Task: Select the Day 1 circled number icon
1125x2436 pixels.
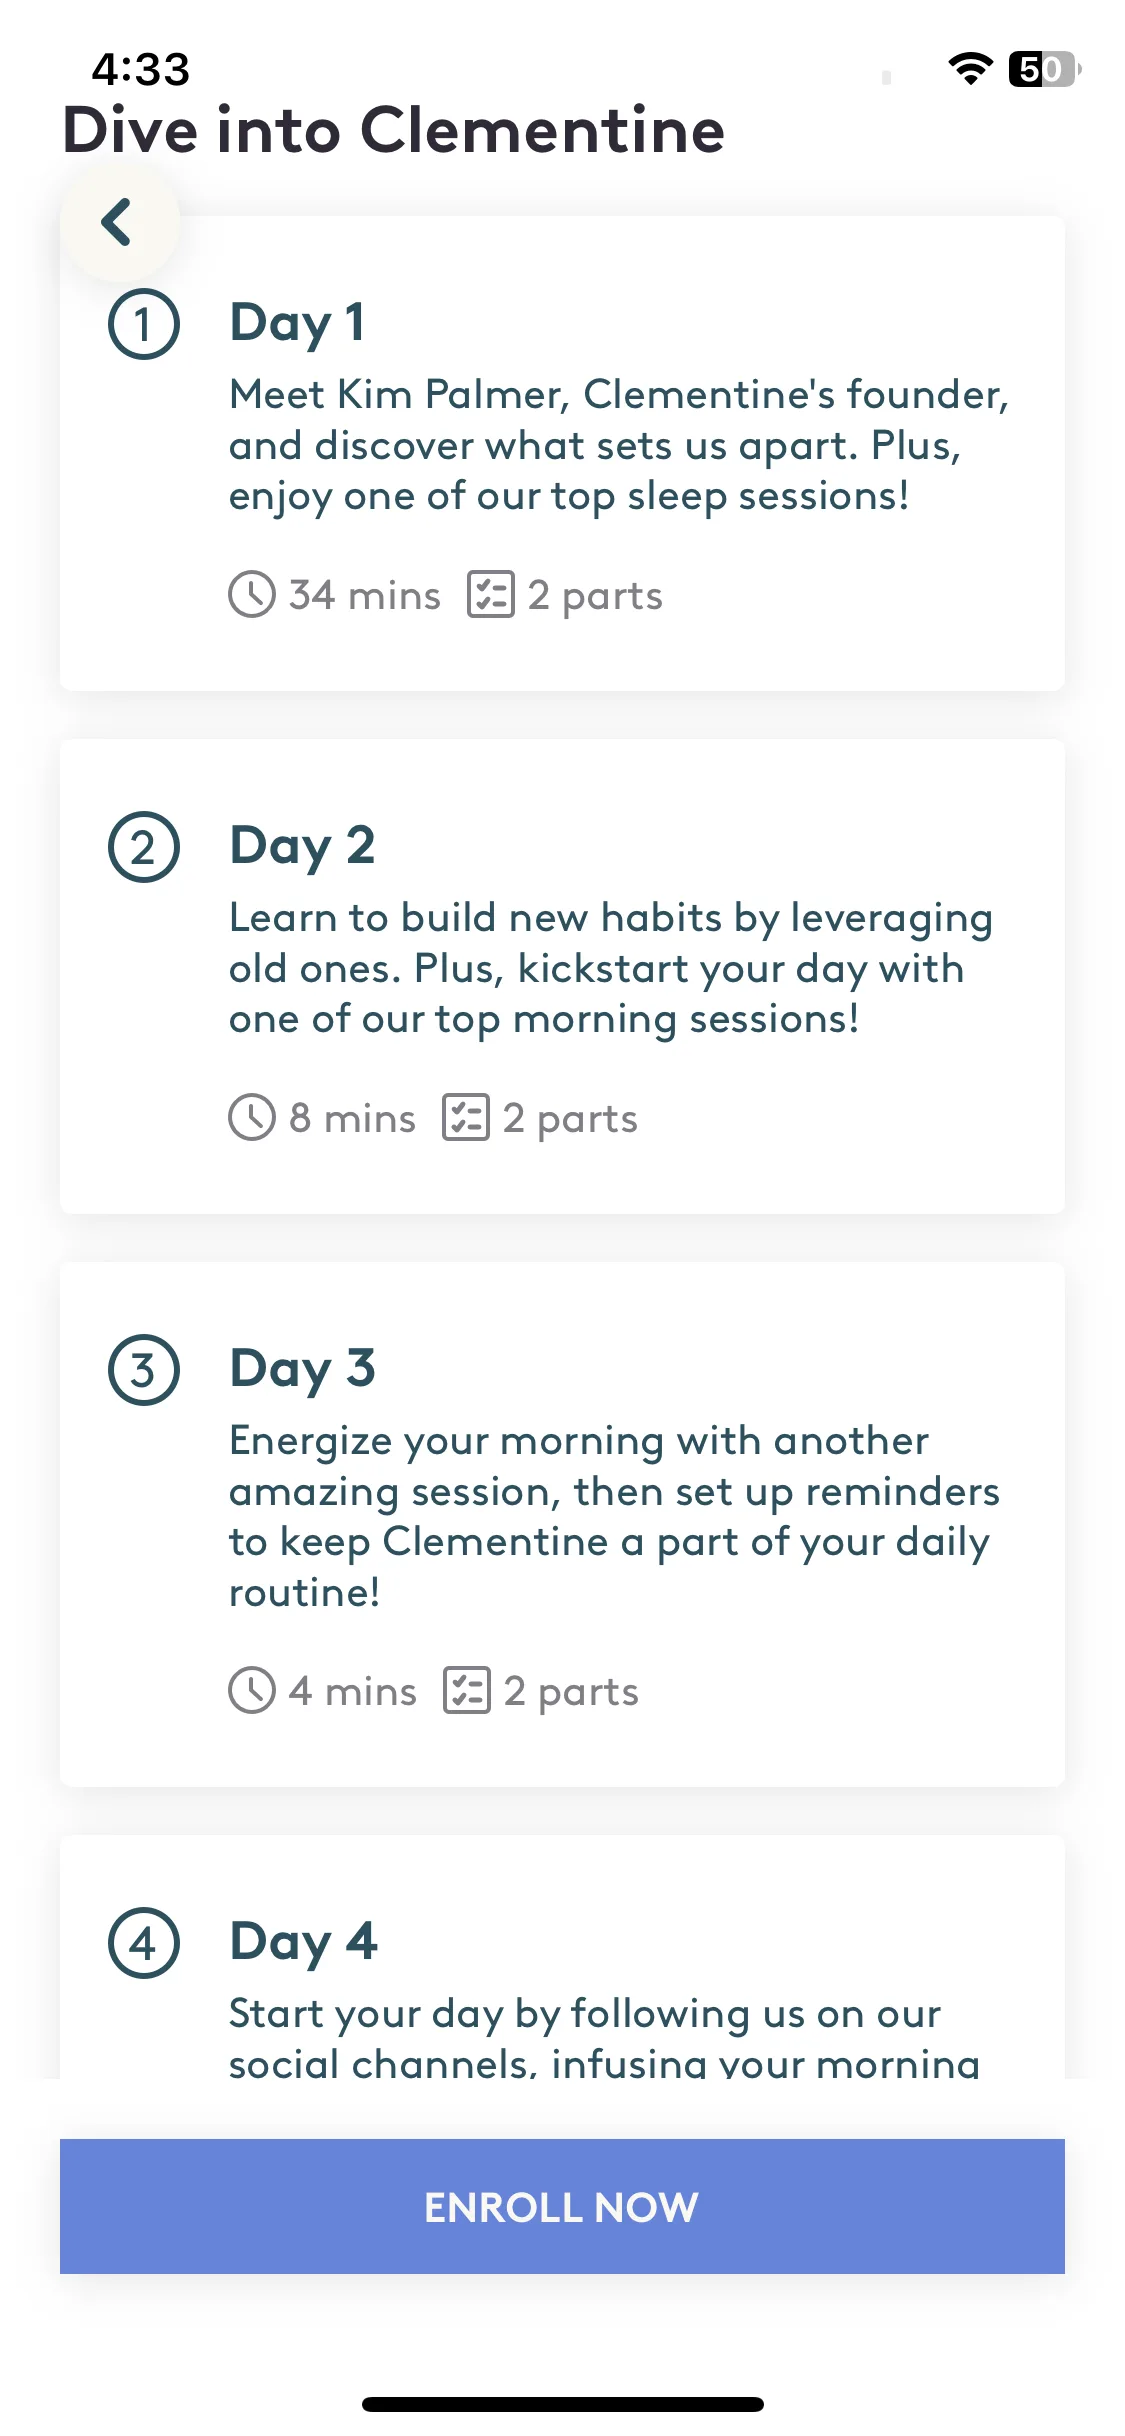Action: [144, 324]
